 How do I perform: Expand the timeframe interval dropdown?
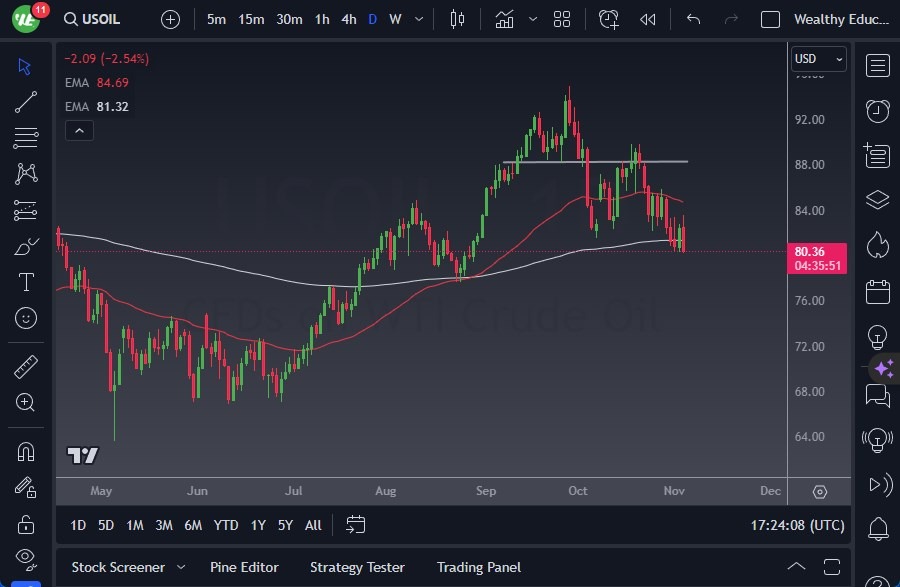click(x=418, y=18)
